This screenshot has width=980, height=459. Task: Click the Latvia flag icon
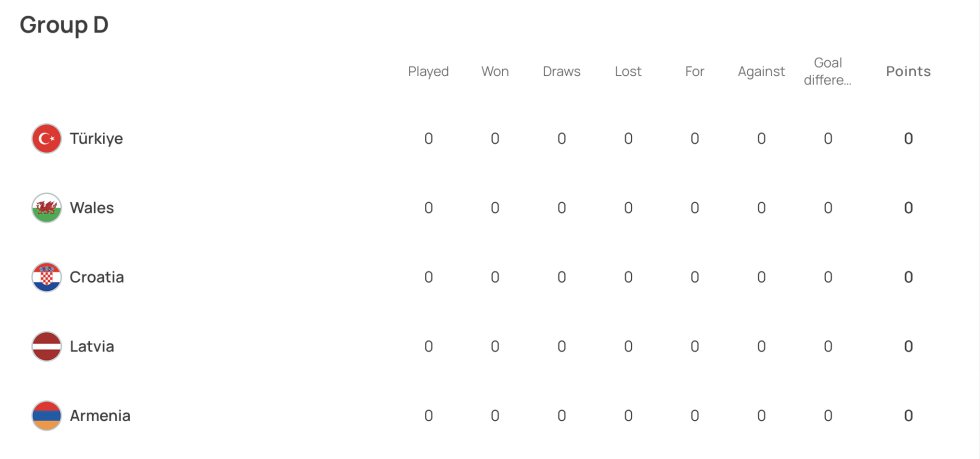point(47,346)
